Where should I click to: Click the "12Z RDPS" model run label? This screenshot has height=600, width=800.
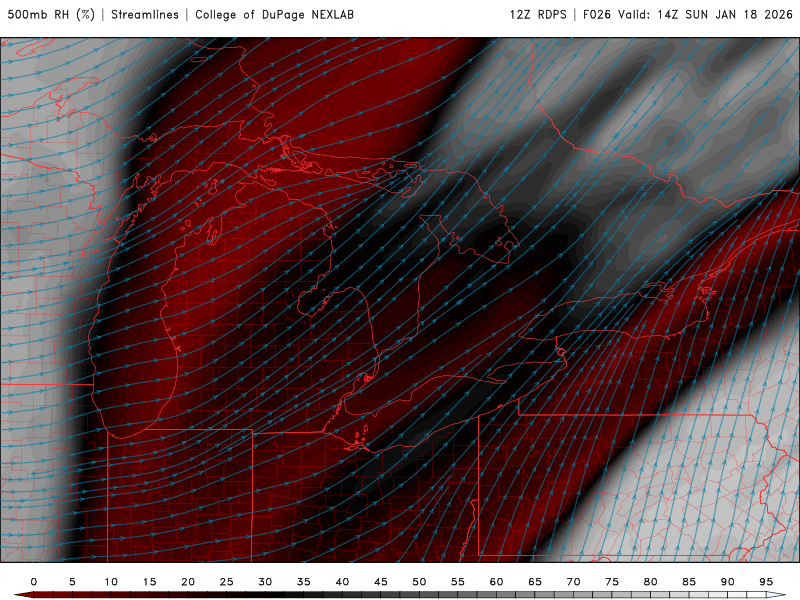538,14
